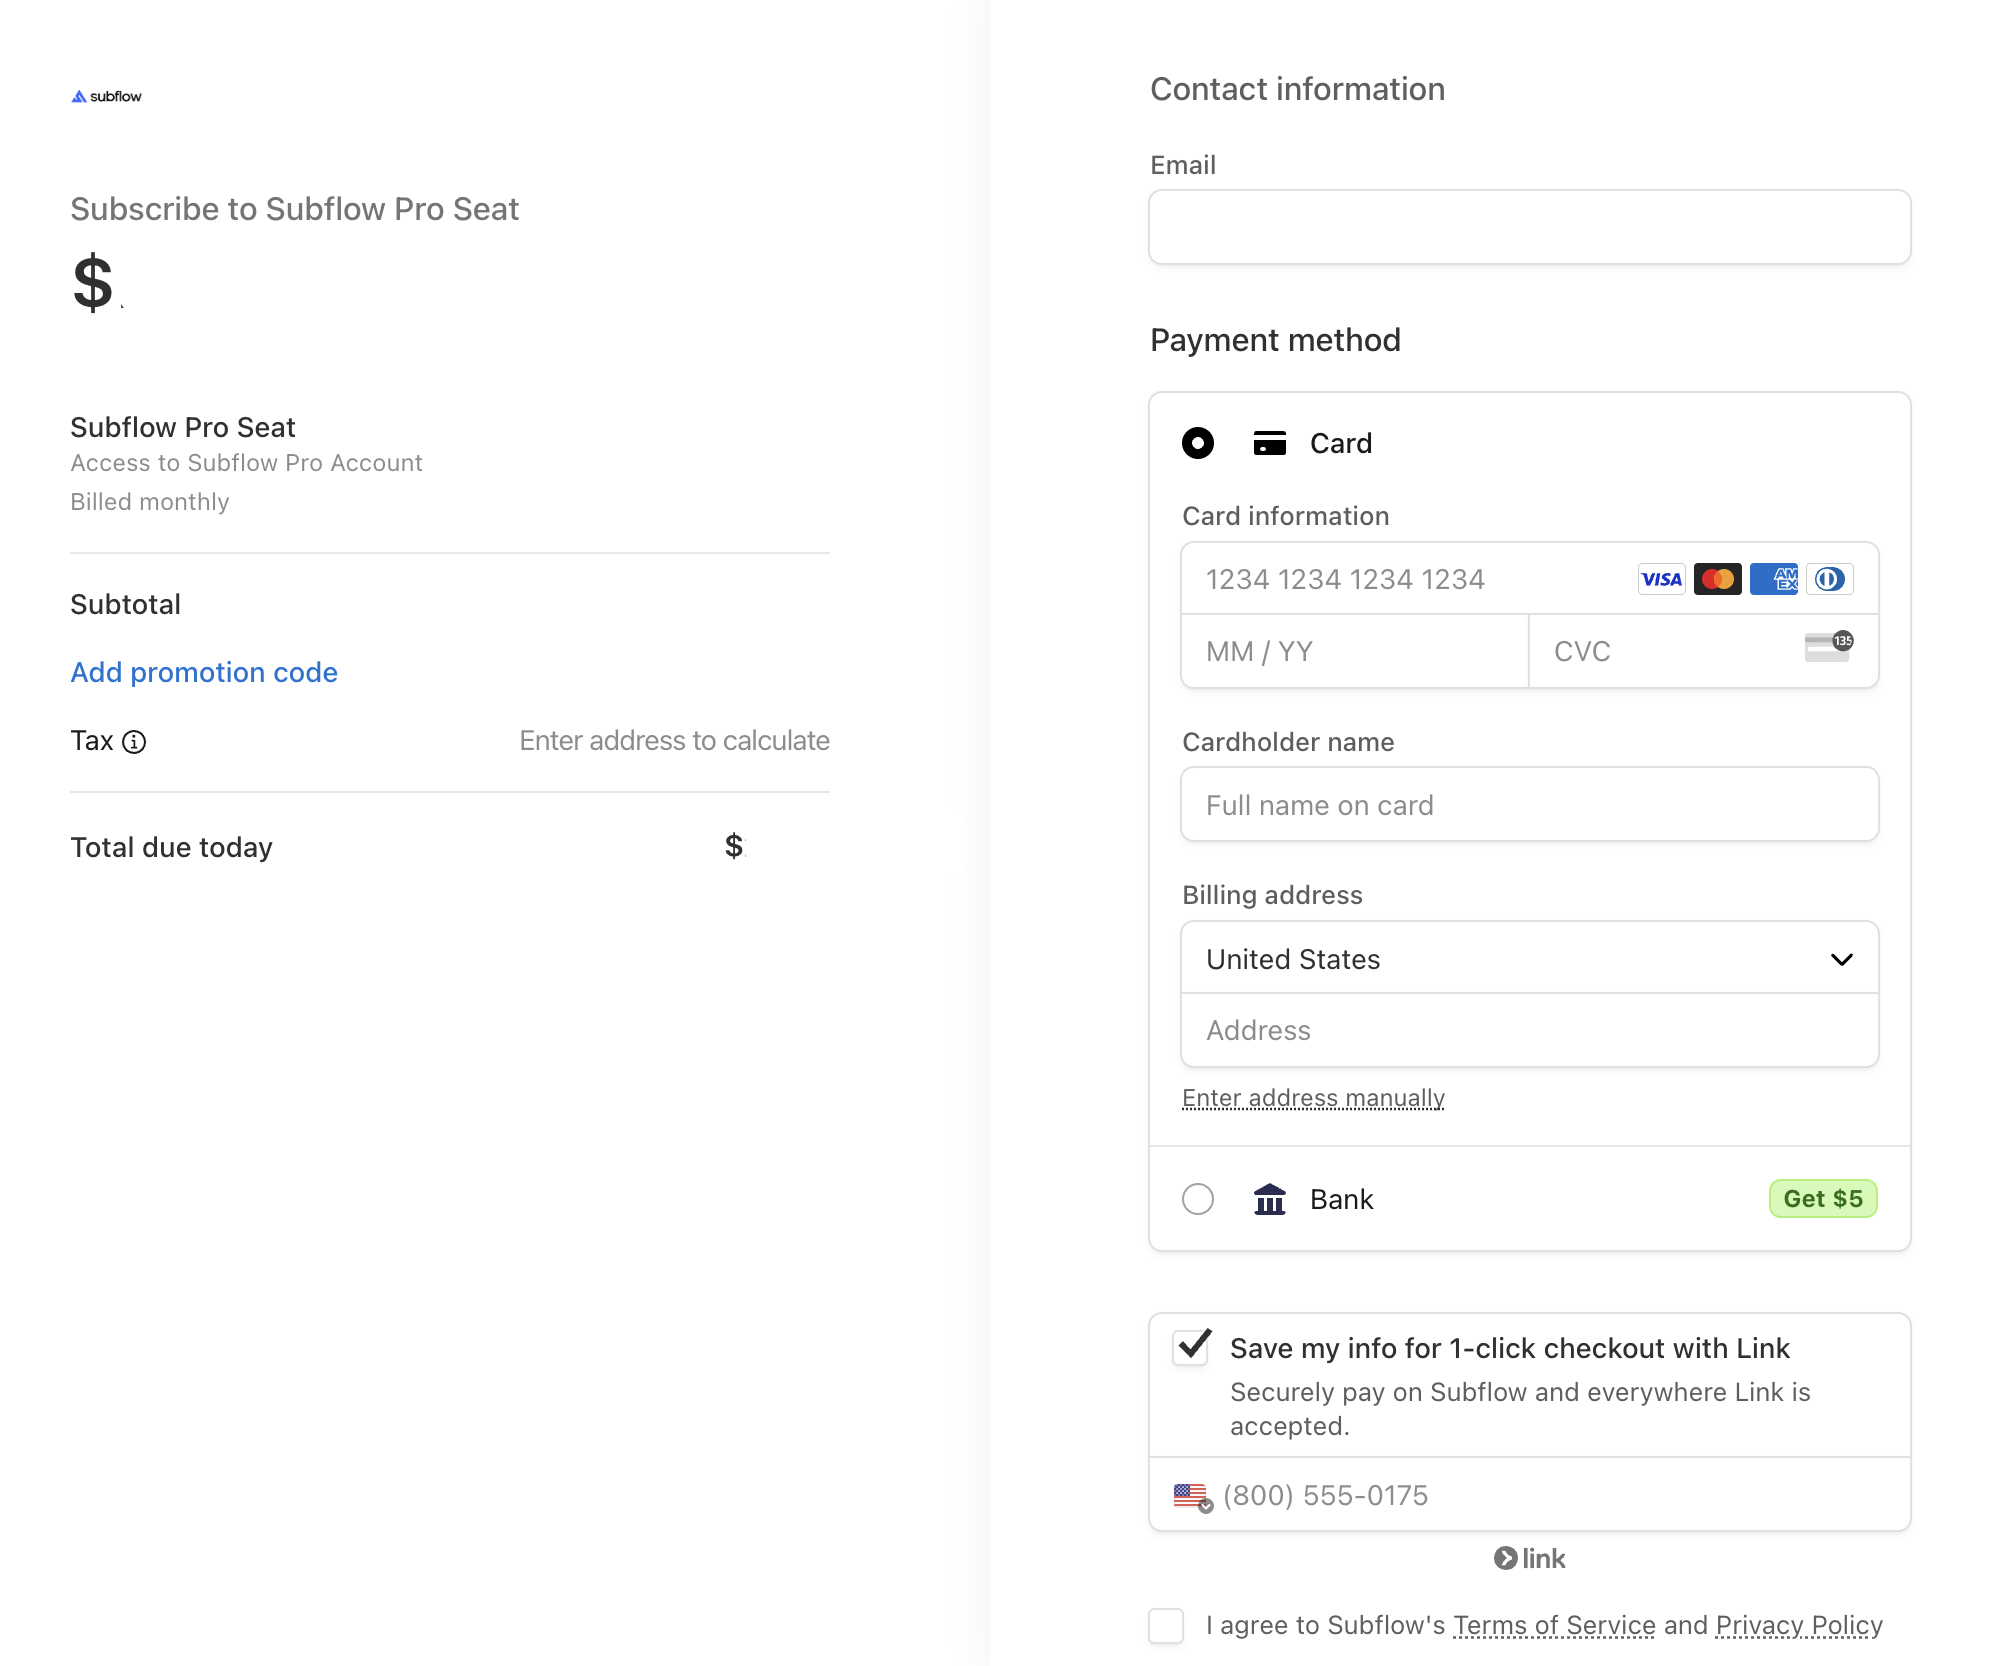Click the Add promotion code link

coord(204,672)
